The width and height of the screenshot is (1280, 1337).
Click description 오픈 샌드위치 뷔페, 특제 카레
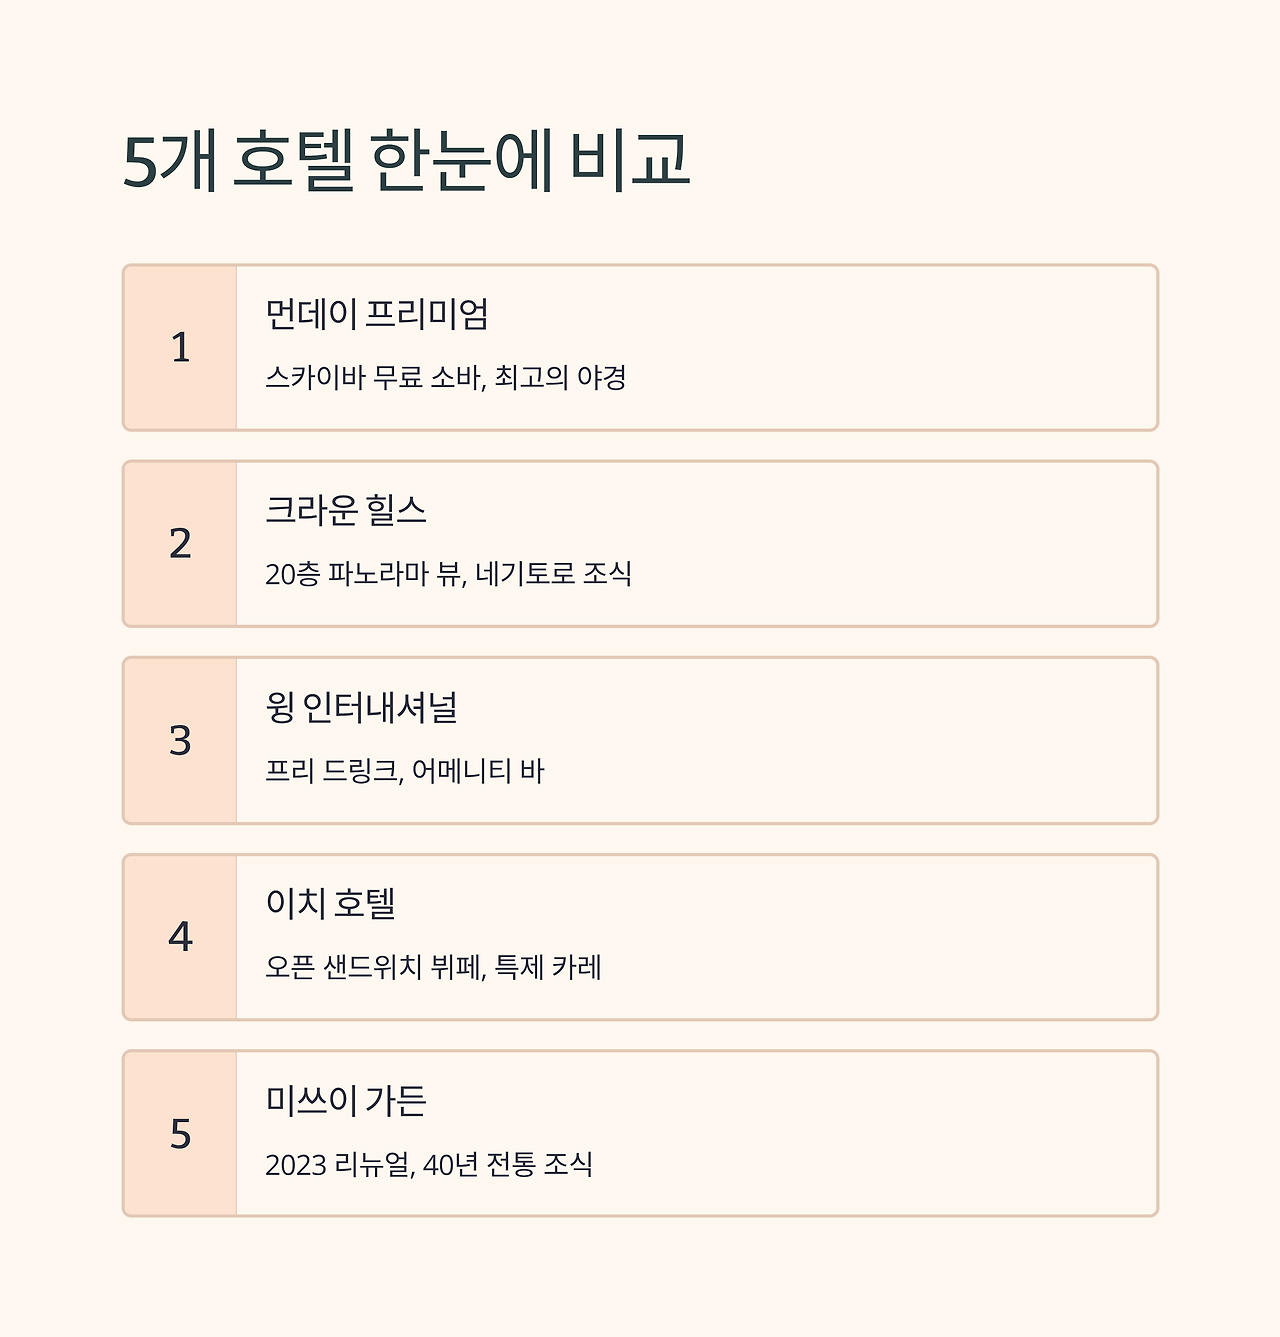tap(433, 967)
